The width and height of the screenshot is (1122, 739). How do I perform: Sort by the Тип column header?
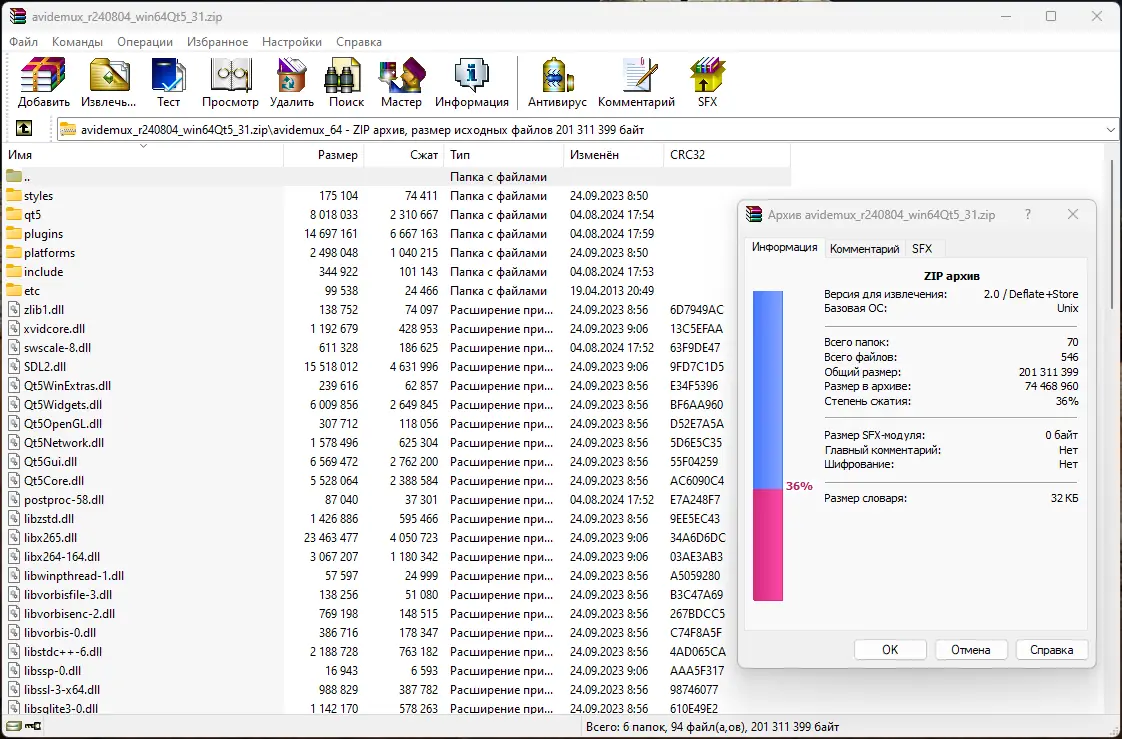[x=504, y=155]
